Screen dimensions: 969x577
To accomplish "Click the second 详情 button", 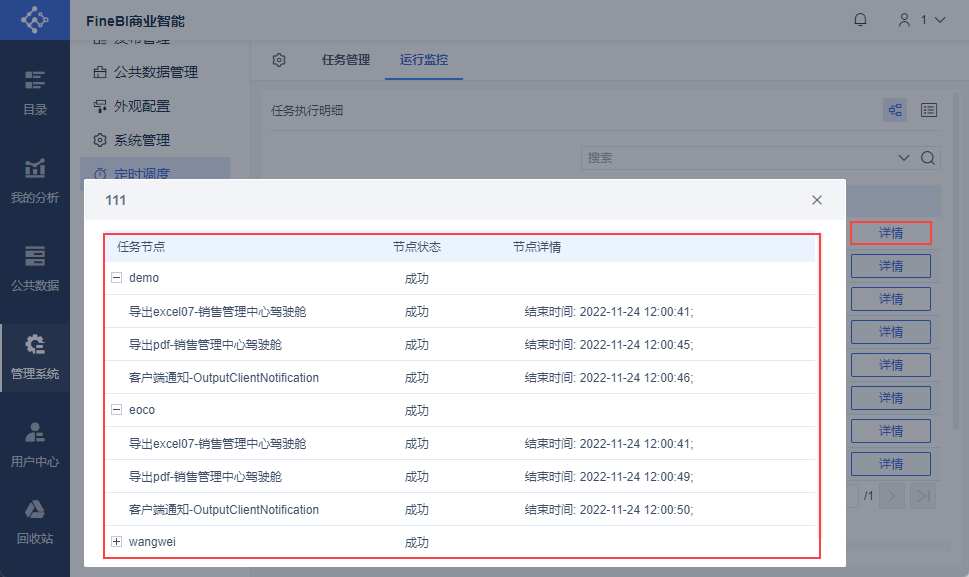I will (x=891, y=266).
